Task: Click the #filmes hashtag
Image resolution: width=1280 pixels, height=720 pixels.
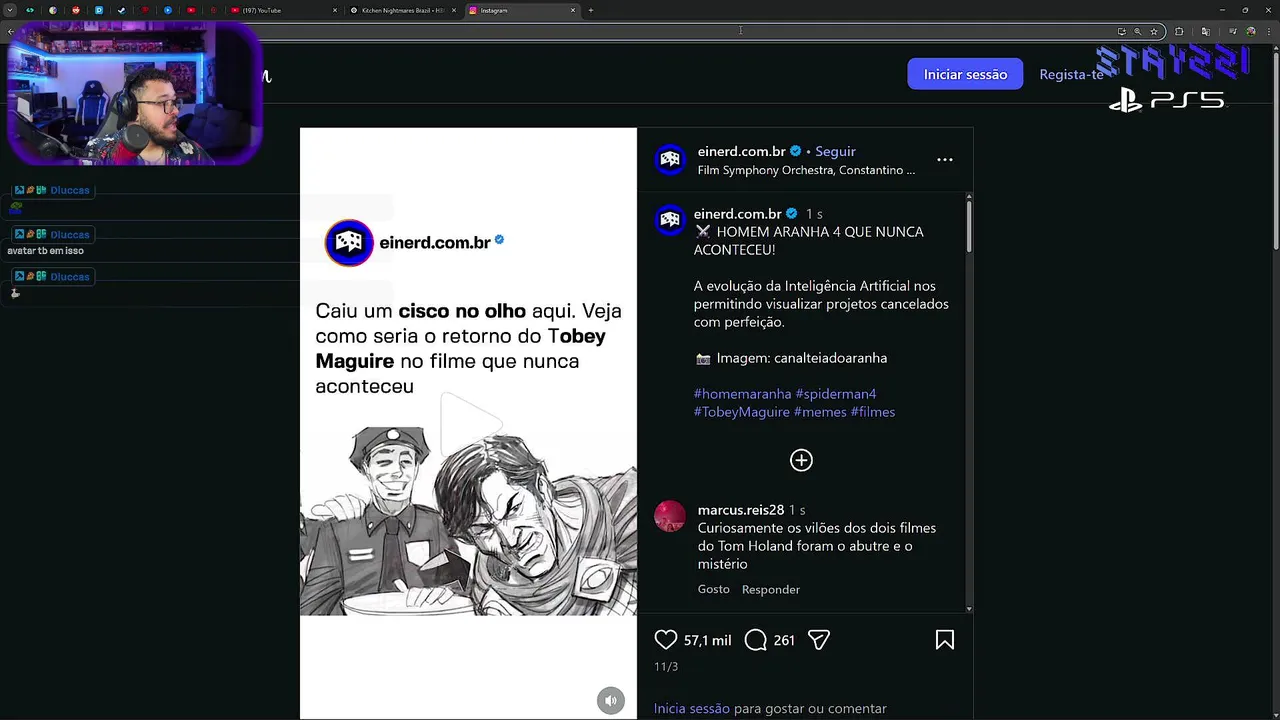Action: (x=873, y=412)
